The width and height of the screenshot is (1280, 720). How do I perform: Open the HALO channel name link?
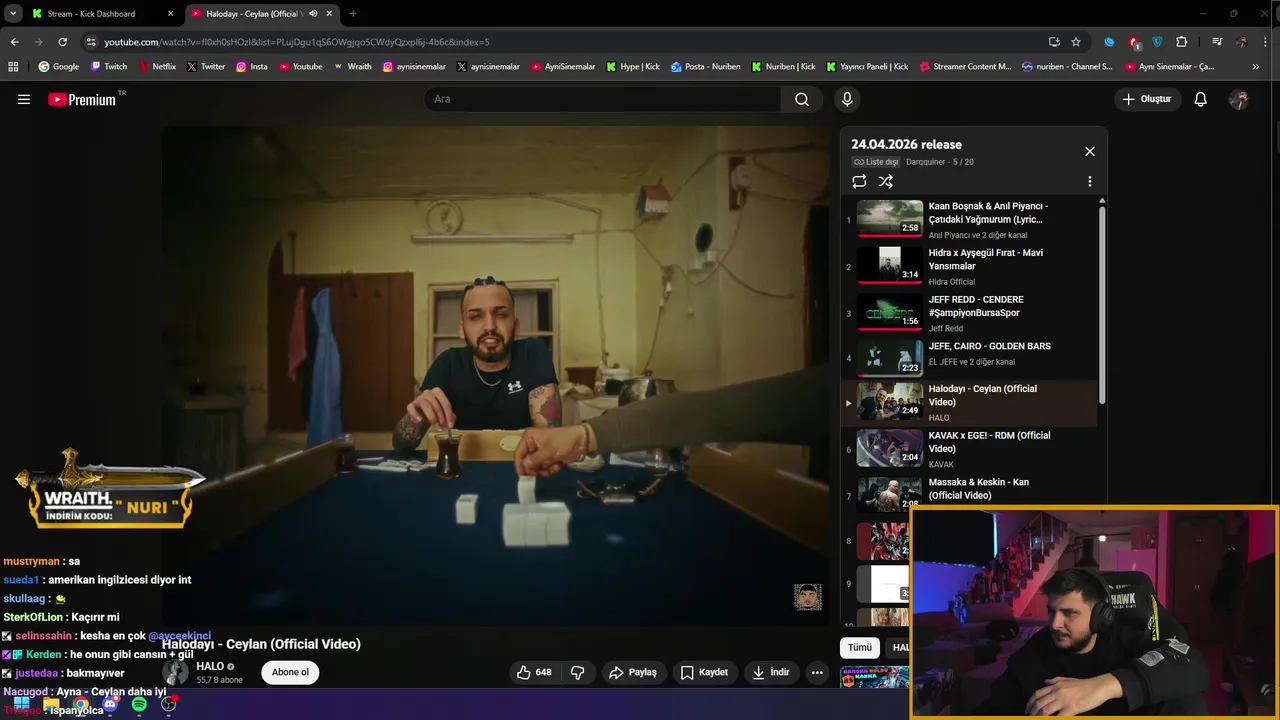point(210,666)
